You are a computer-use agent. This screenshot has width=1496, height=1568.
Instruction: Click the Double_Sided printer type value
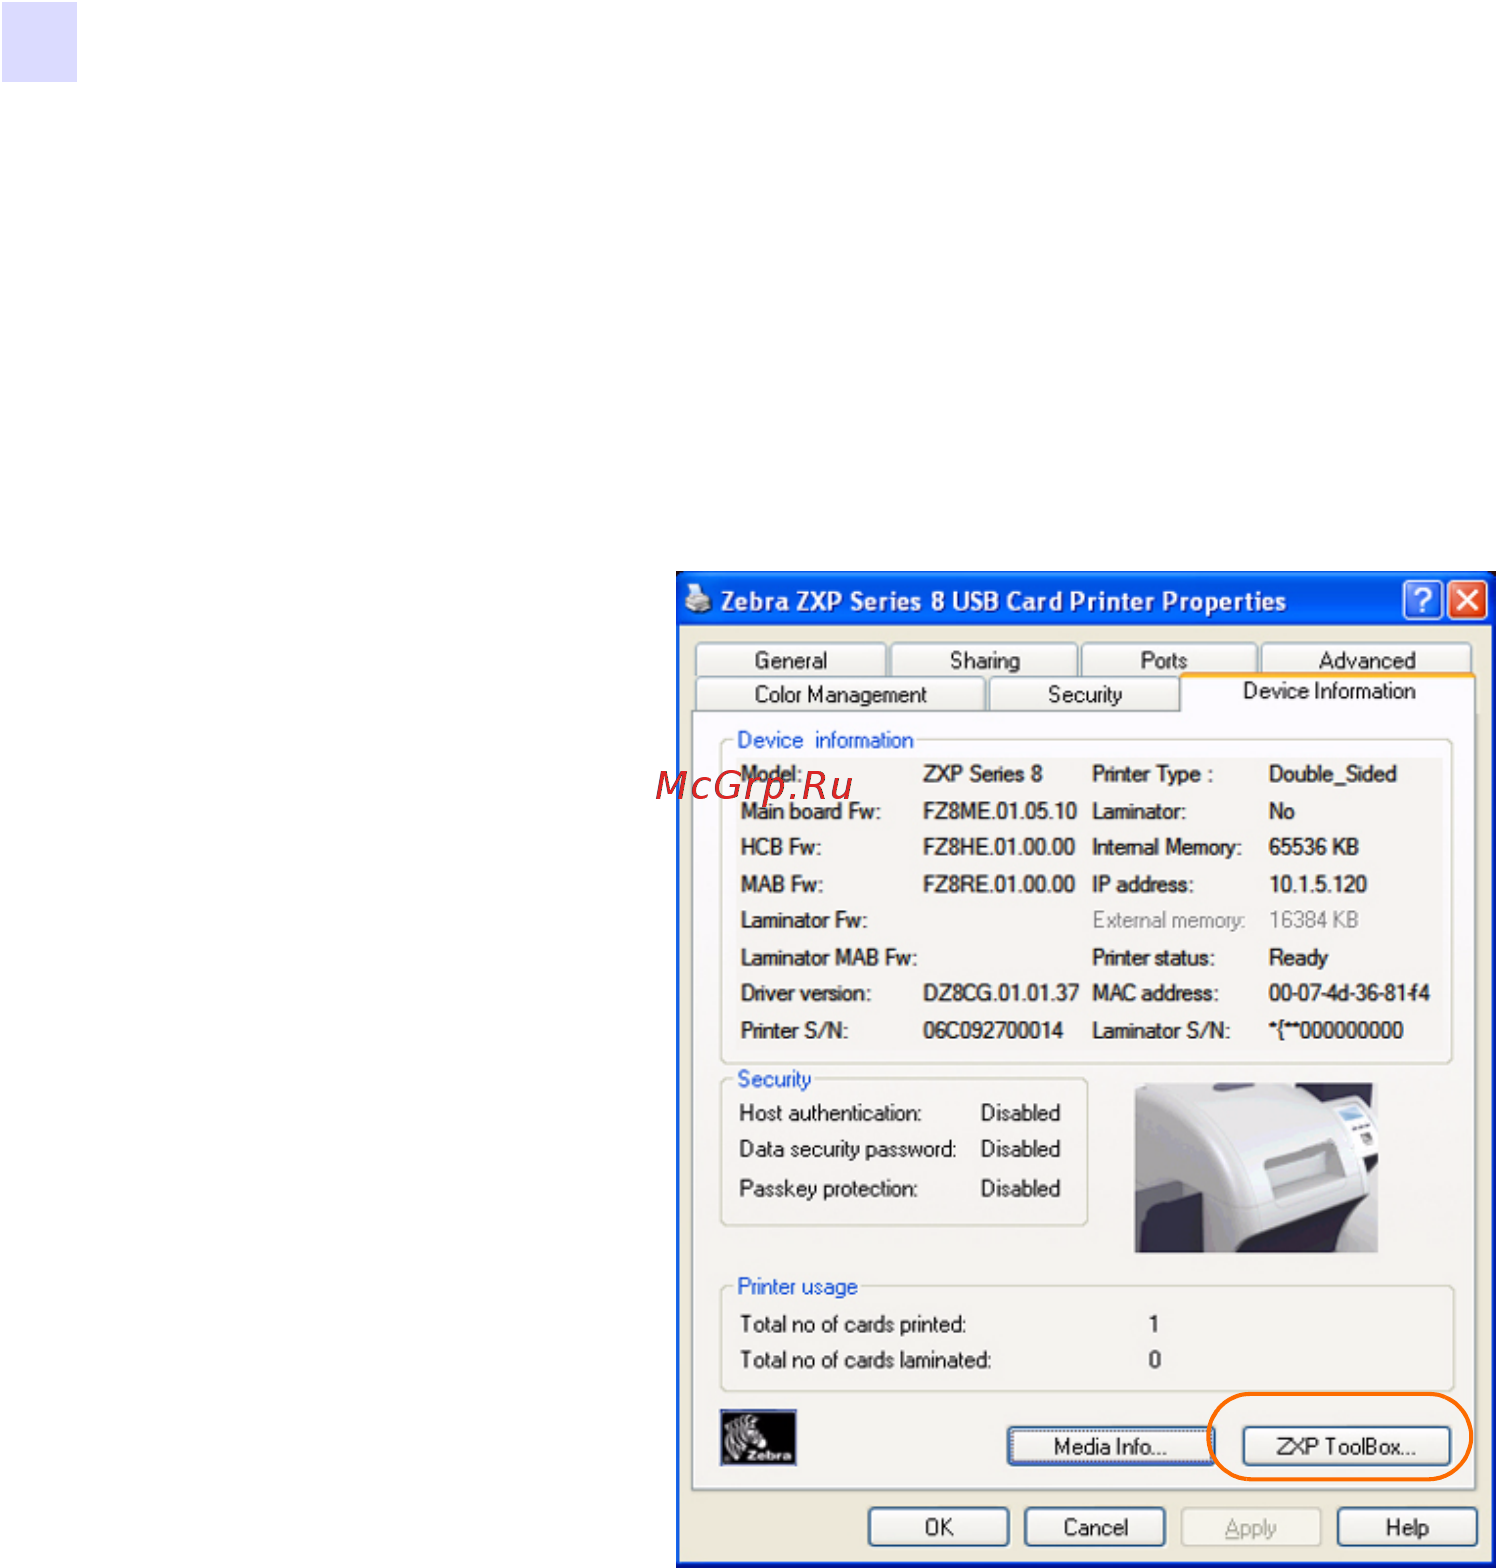1332,774
